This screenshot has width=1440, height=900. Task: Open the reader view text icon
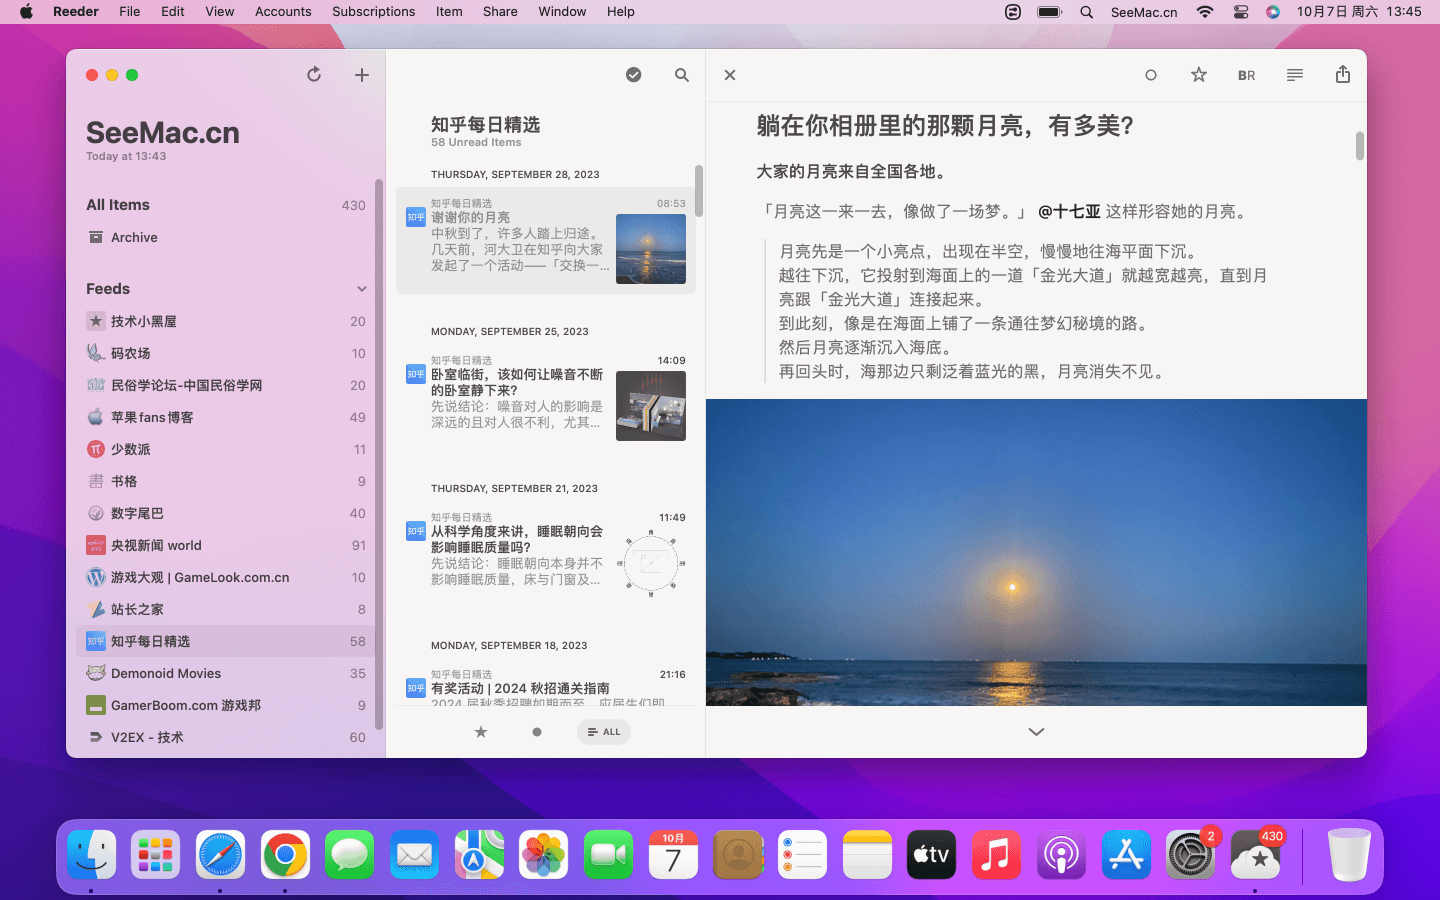tap(1295, 75)
